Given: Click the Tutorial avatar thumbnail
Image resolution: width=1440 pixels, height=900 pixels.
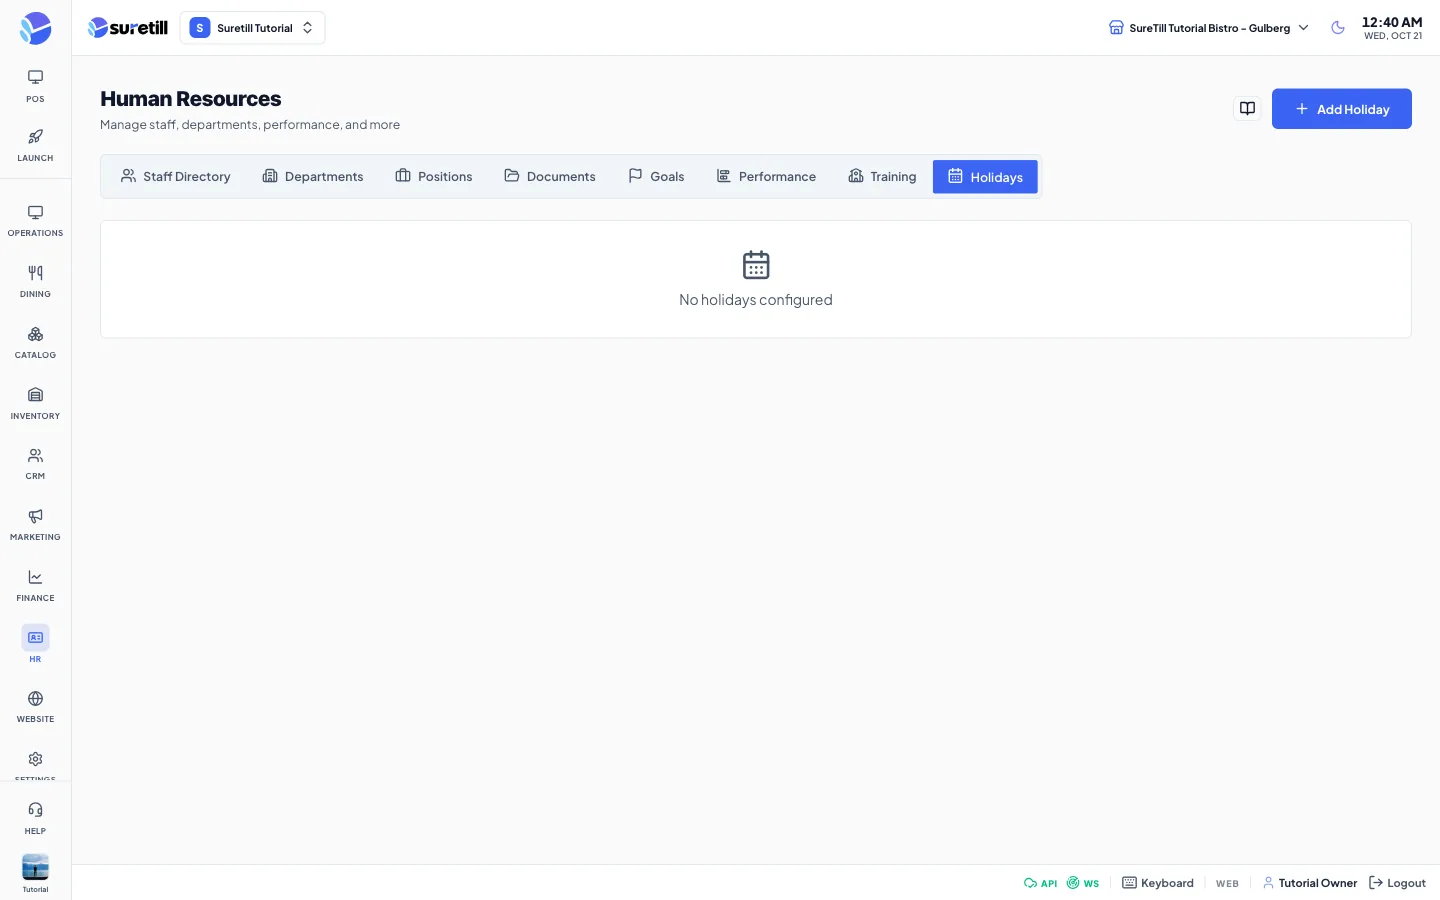Looking at the screenshot, I should (x=35, y=867).
